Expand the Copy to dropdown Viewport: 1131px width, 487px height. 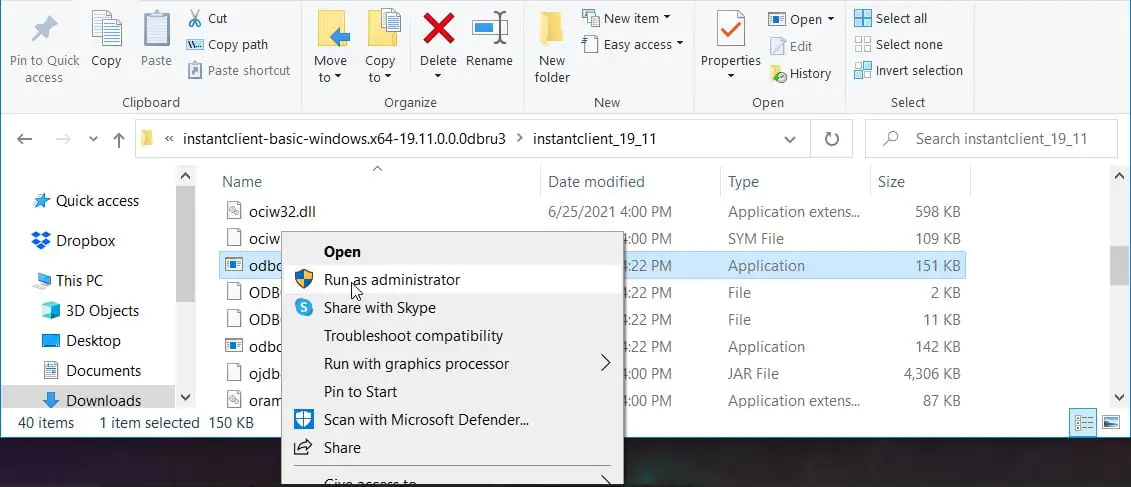click(381, 77)
